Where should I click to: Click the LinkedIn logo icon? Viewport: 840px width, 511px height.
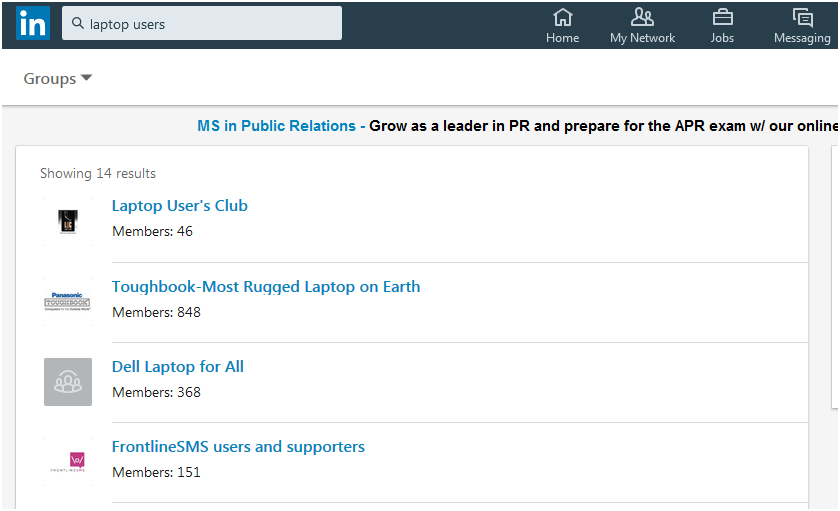point(33,23)
